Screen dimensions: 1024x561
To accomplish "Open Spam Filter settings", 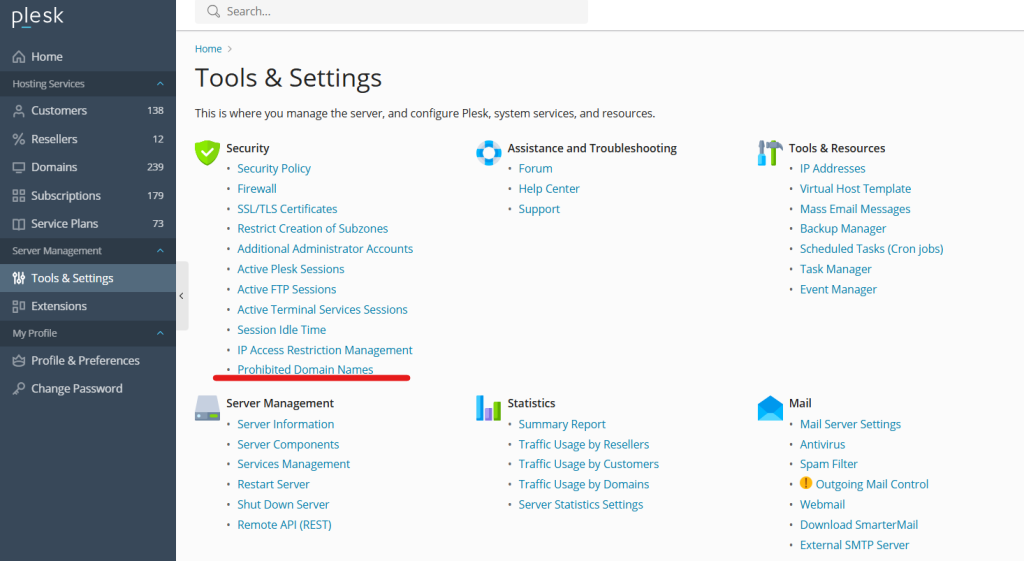I will click(829, 464).
